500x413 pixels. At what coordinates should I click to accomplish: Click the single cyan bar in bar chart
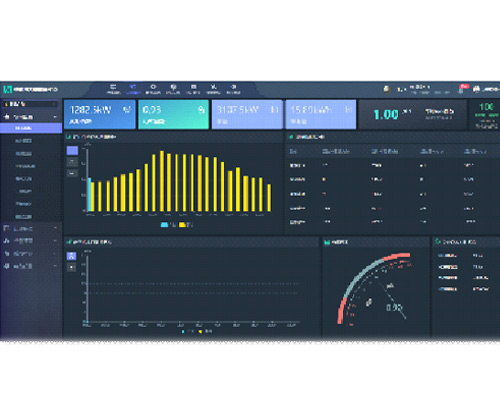pyautogui.click(x=89, y=194)
